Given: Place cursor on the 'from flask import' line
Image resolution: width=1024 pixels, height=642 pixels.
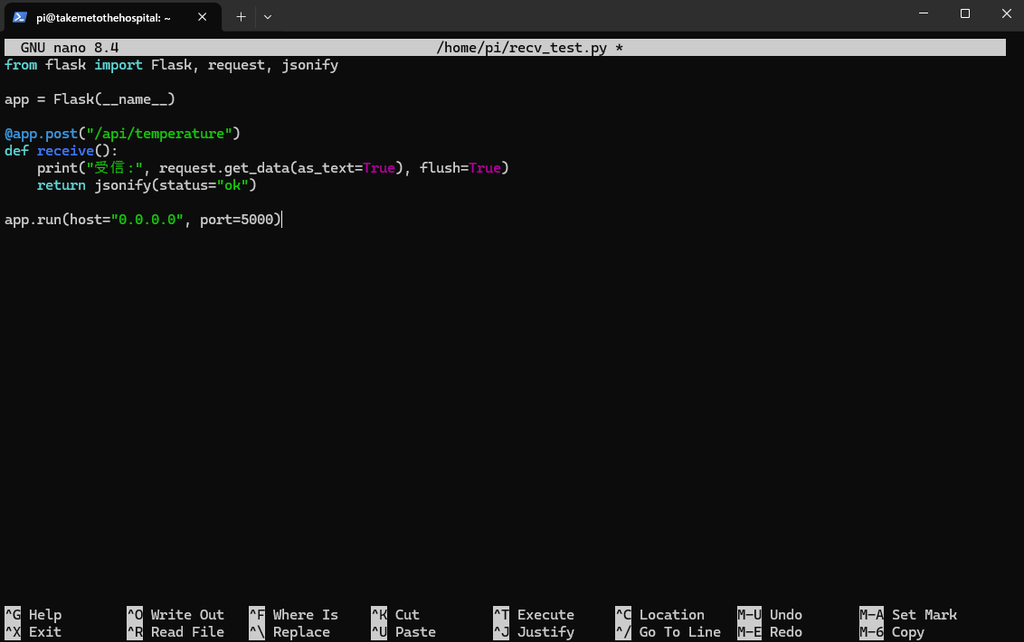Looking at the screenshot, I should click(171, 65).
